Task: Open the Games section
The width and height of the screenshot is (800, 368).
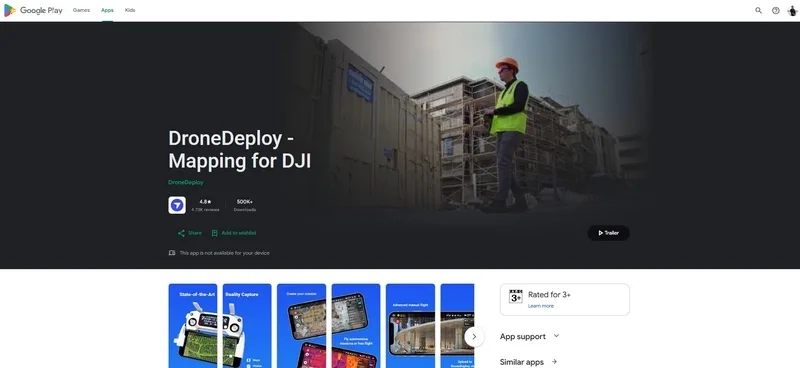Action: [81, 10]
